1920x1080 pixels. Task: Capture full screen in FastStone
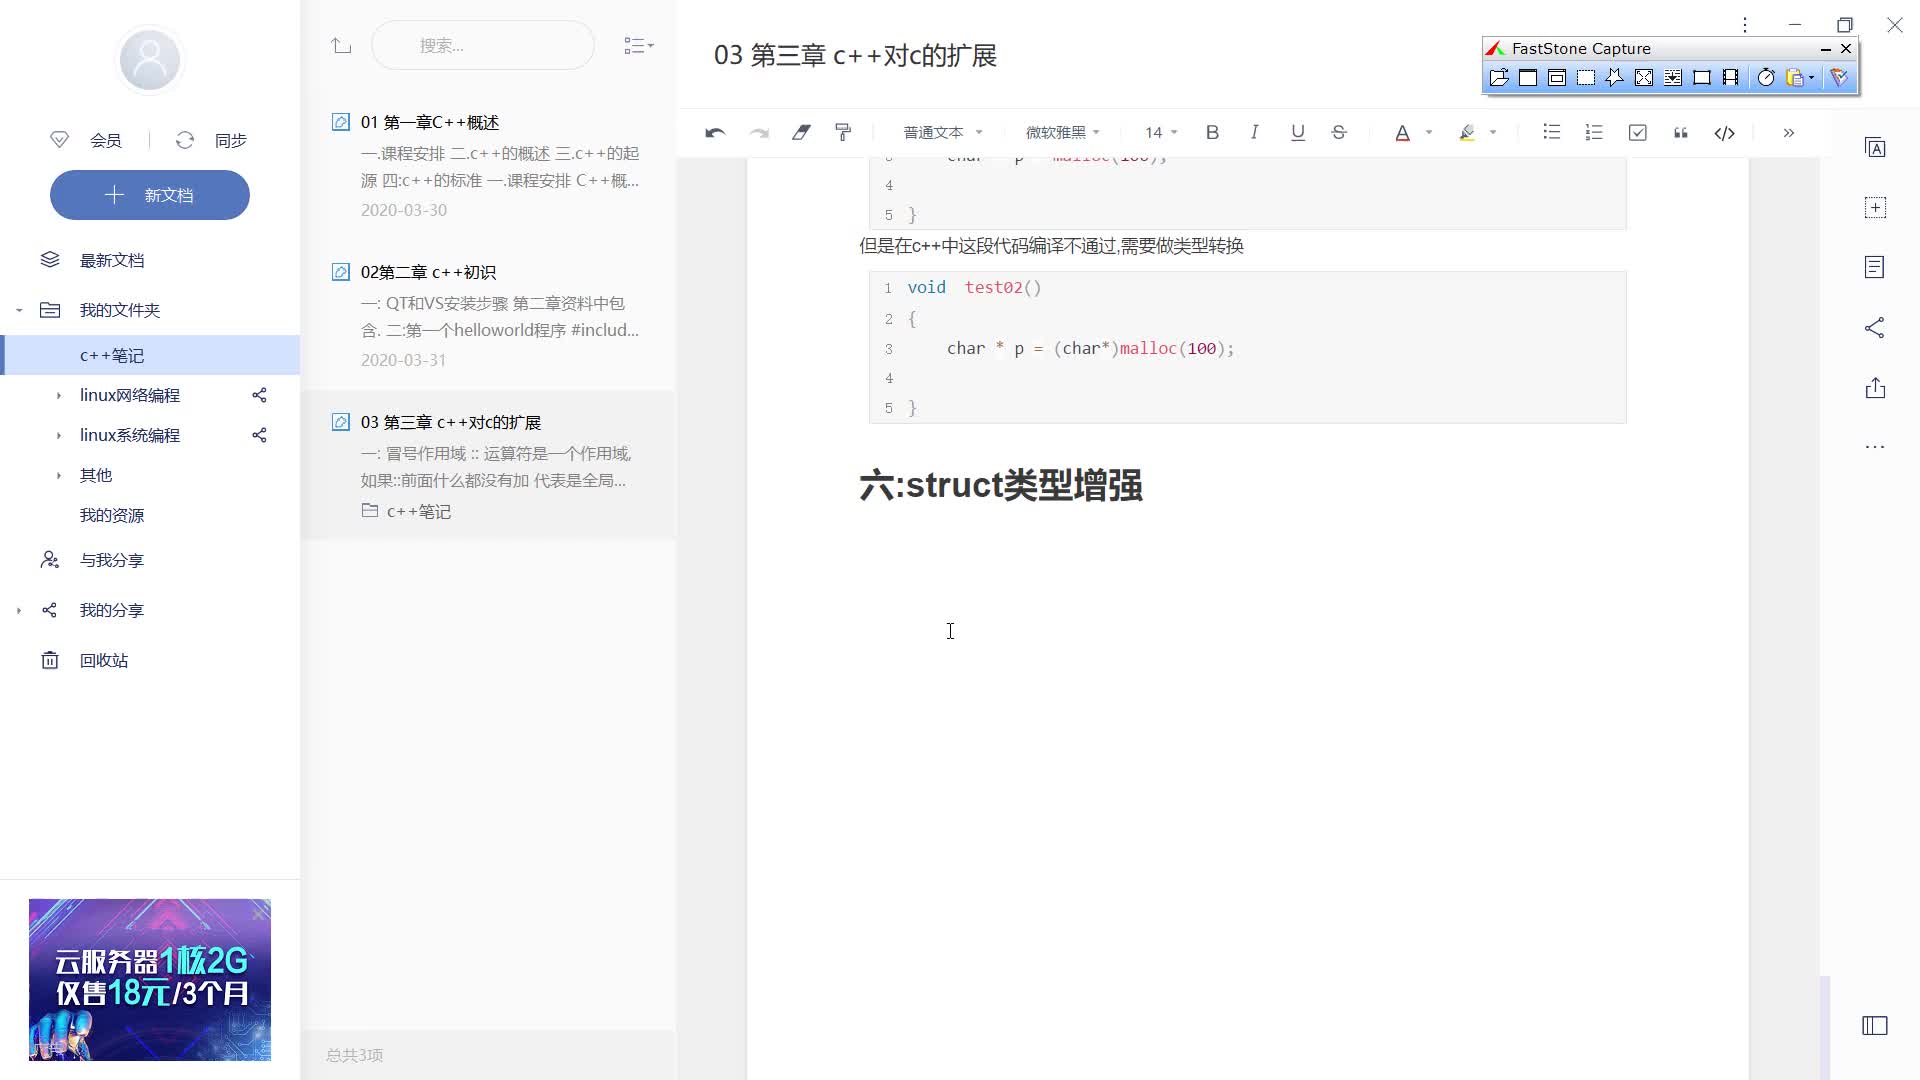point(1644,77)
